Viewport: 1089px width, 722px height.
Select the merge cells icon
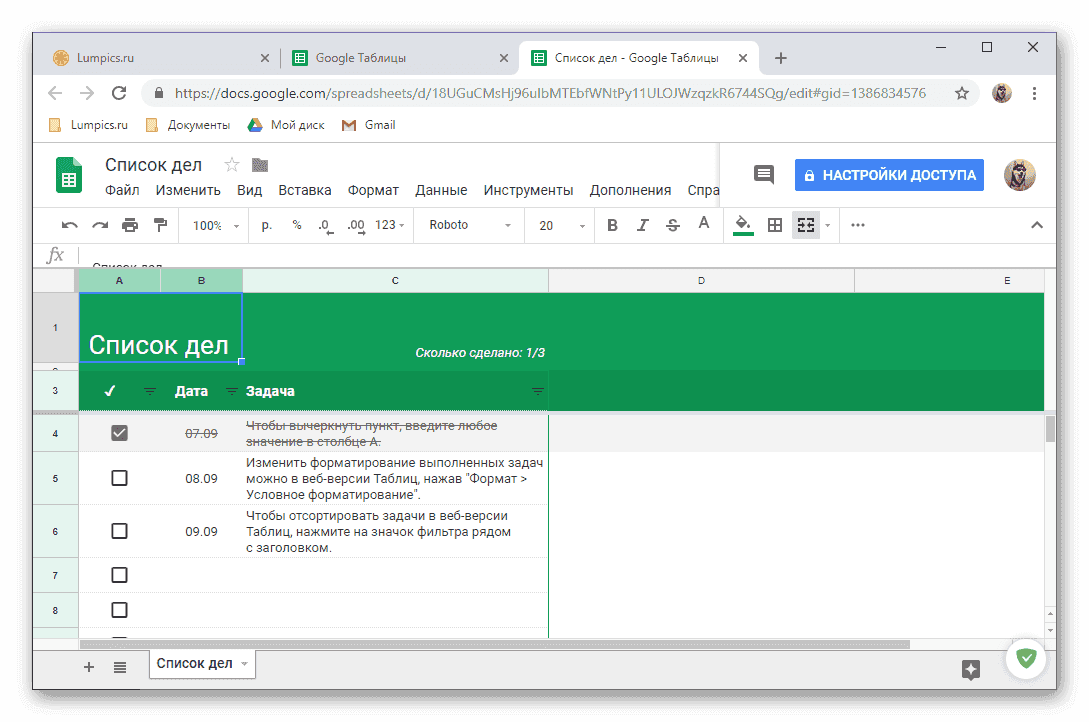[805, 225]
